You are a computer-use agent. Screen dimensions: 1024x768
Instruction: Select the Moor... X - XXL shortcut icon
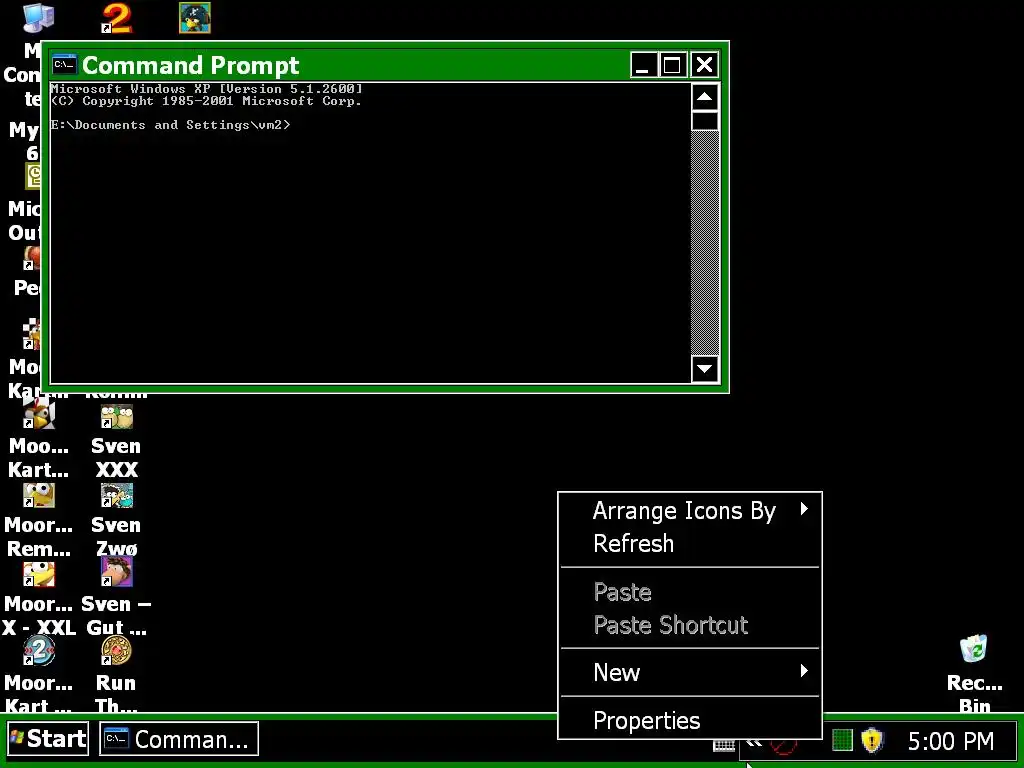point(39,575)
